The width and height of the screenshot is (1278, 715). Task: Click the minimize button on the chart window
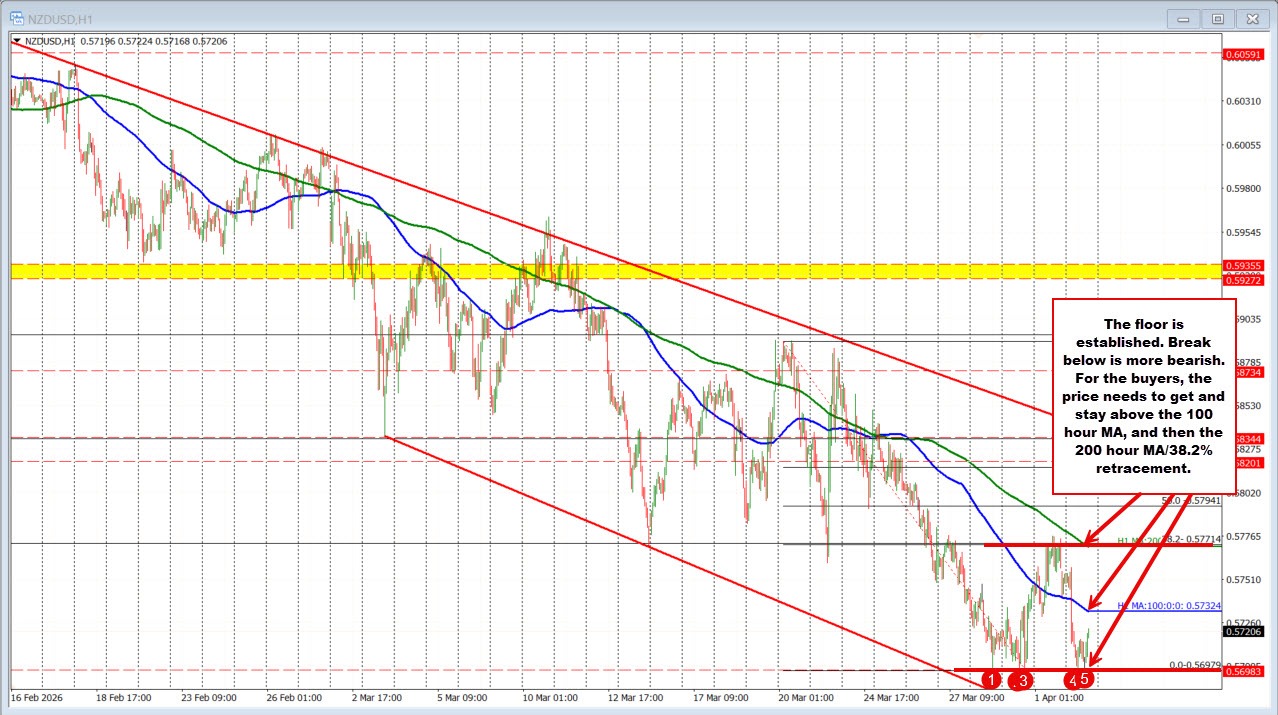point(1182,18)
